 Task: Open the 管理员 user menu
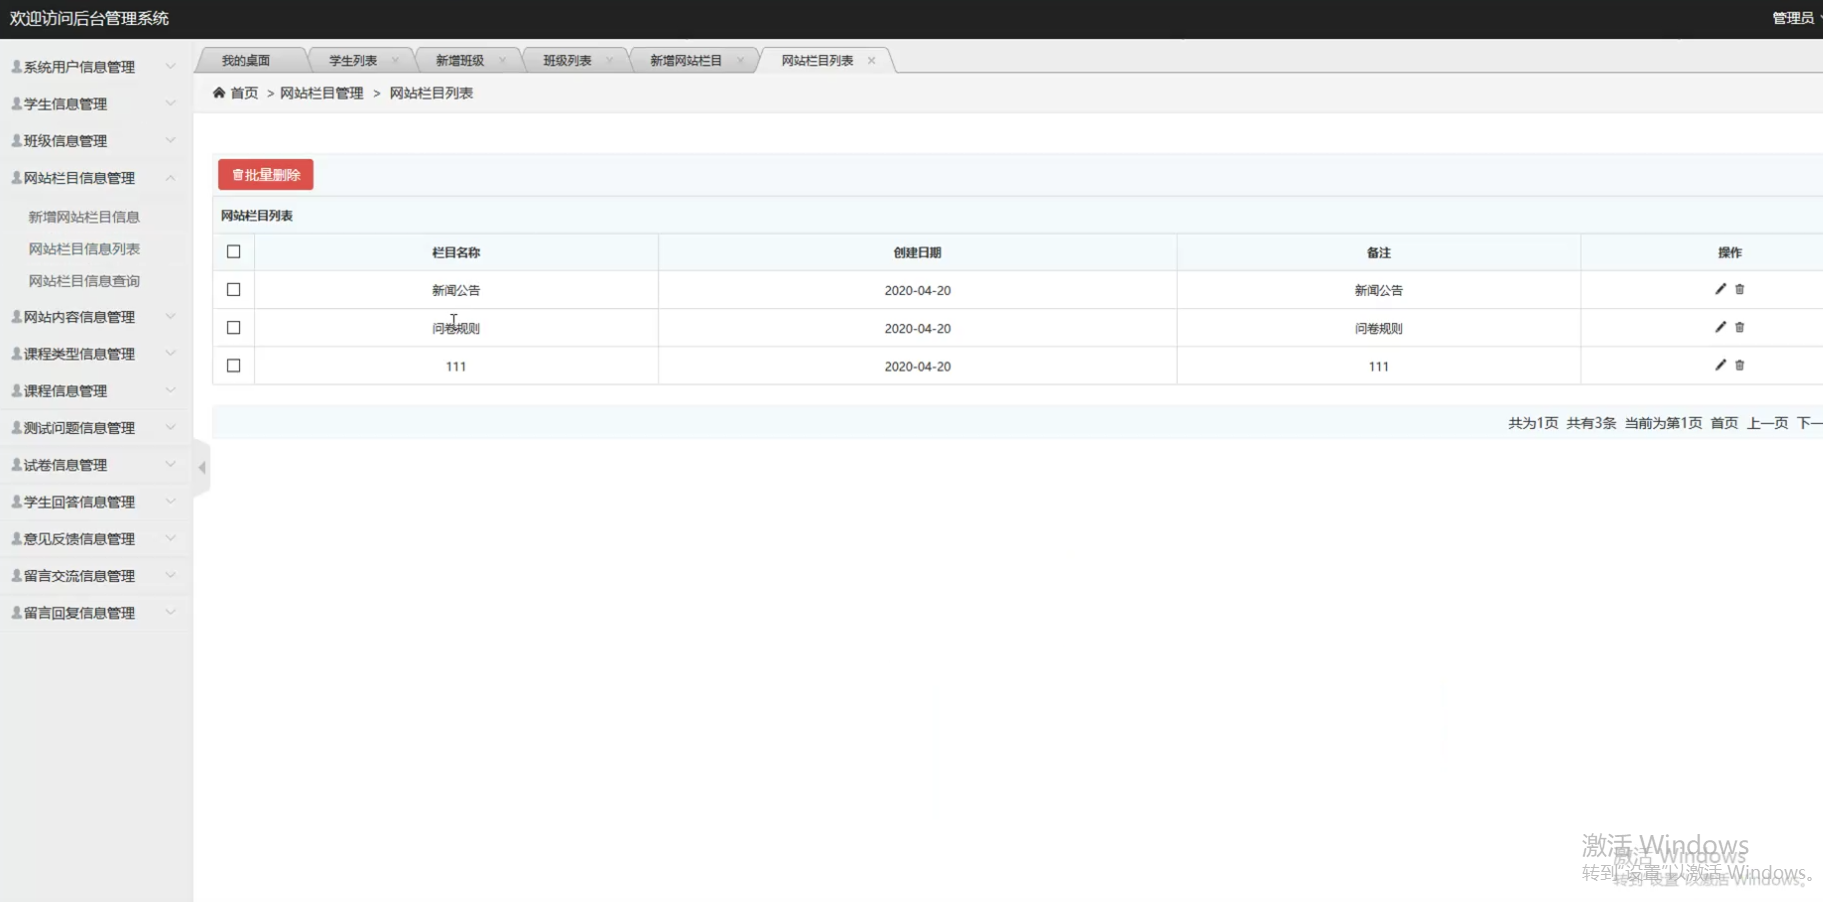tap(1793, 18)
